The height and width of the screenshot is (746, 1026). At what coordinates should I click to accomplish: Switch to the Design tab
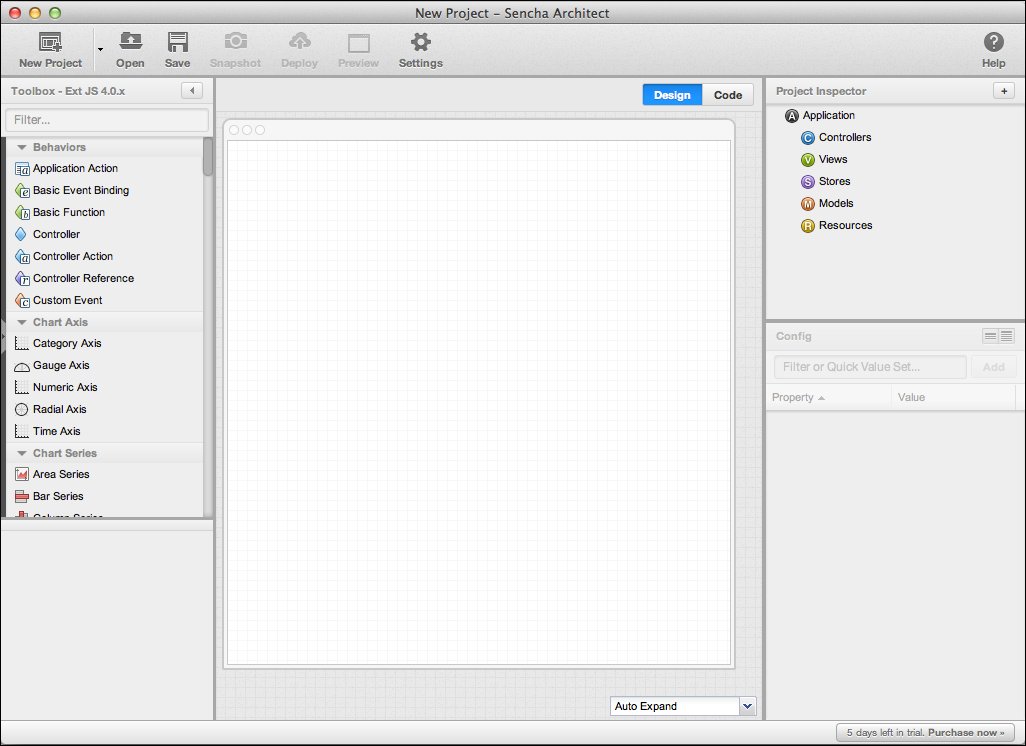click(672, 95)
